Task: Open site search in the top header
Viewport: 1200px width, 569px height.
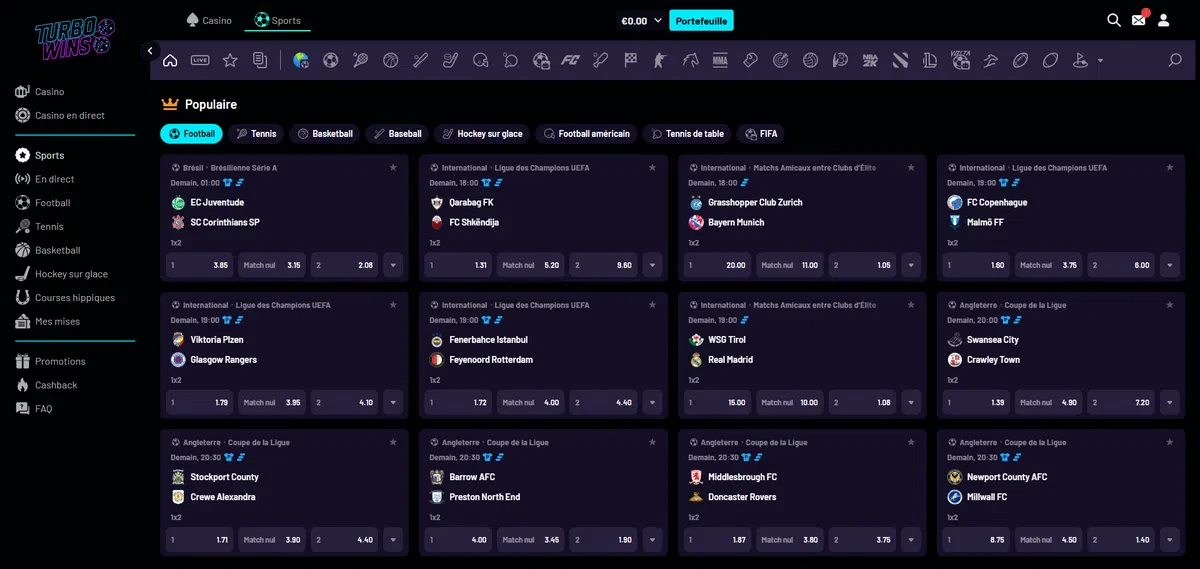Action: tap(1114, 20)
